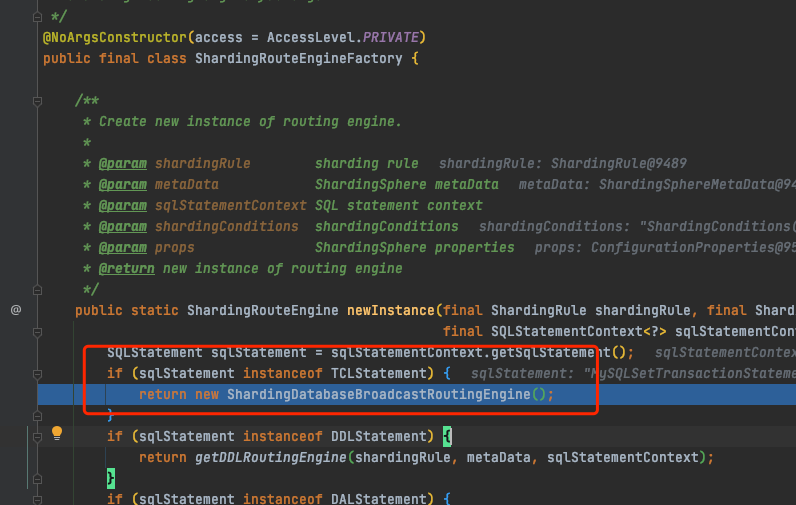The width and height of the screenshot is (796, 505).
Task: Click highlighted closing brace of DDLStatement block
Action: coord(111,479)
